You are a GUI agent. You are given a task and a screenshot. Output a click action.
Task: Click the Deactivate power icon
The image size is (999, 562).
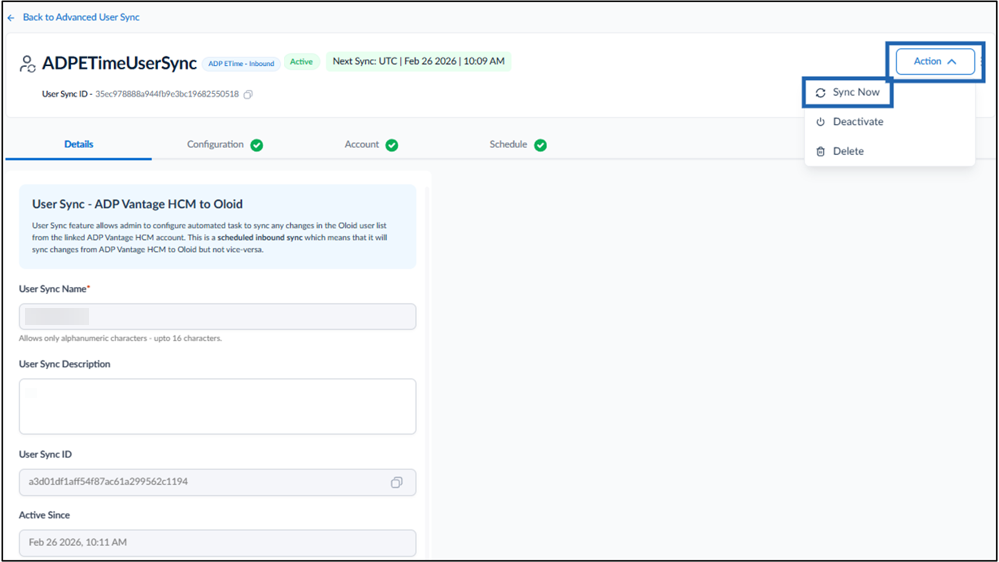click(x=821, y=122)
